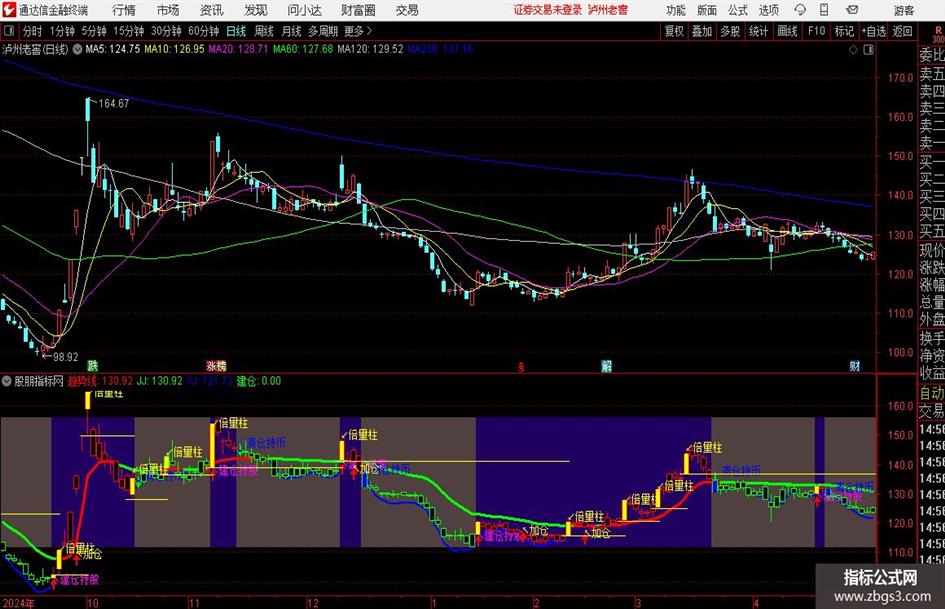Switch to 60分钟 period

pyautogui.click(x=203, y=31)
